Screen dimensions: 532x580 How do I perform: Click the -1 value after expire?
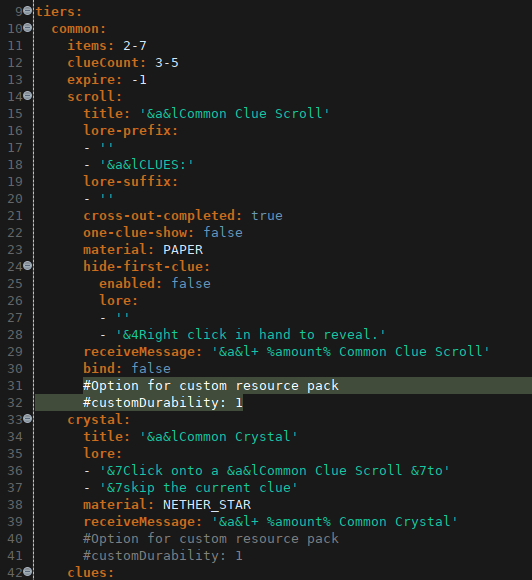click(x=139, y=80)
